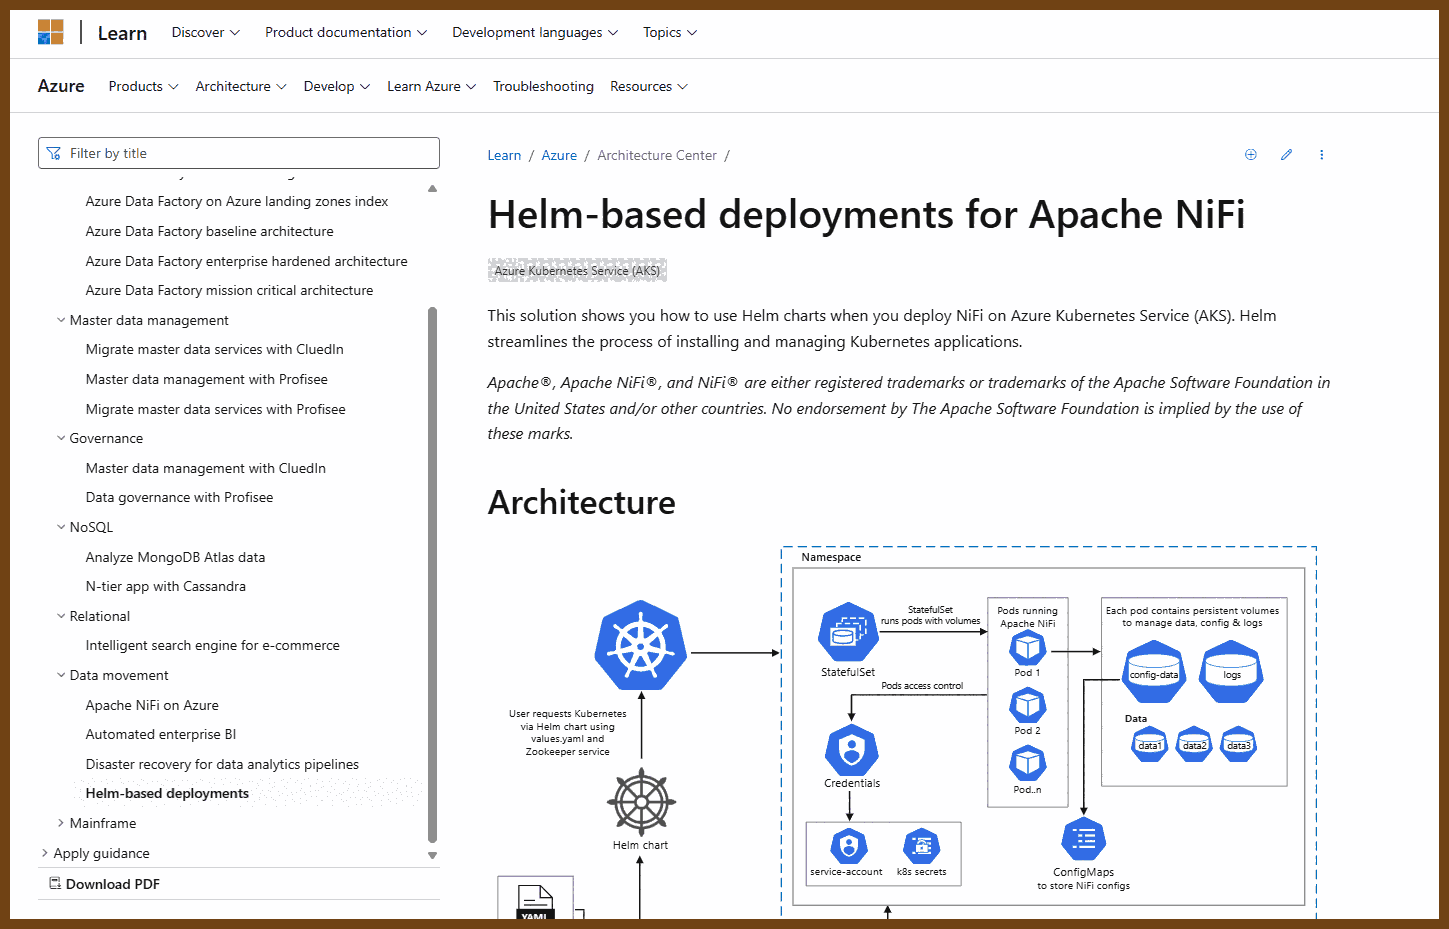The width and height of the screenshot is (1449, 929).
Task: Open the Architecture dropdown in Azure bar
Action: 241,86
